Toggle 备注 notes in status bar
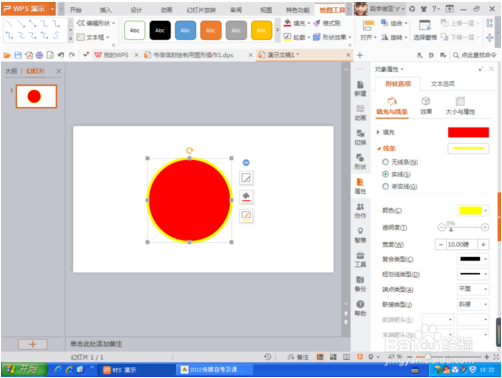 coord(298,357)
